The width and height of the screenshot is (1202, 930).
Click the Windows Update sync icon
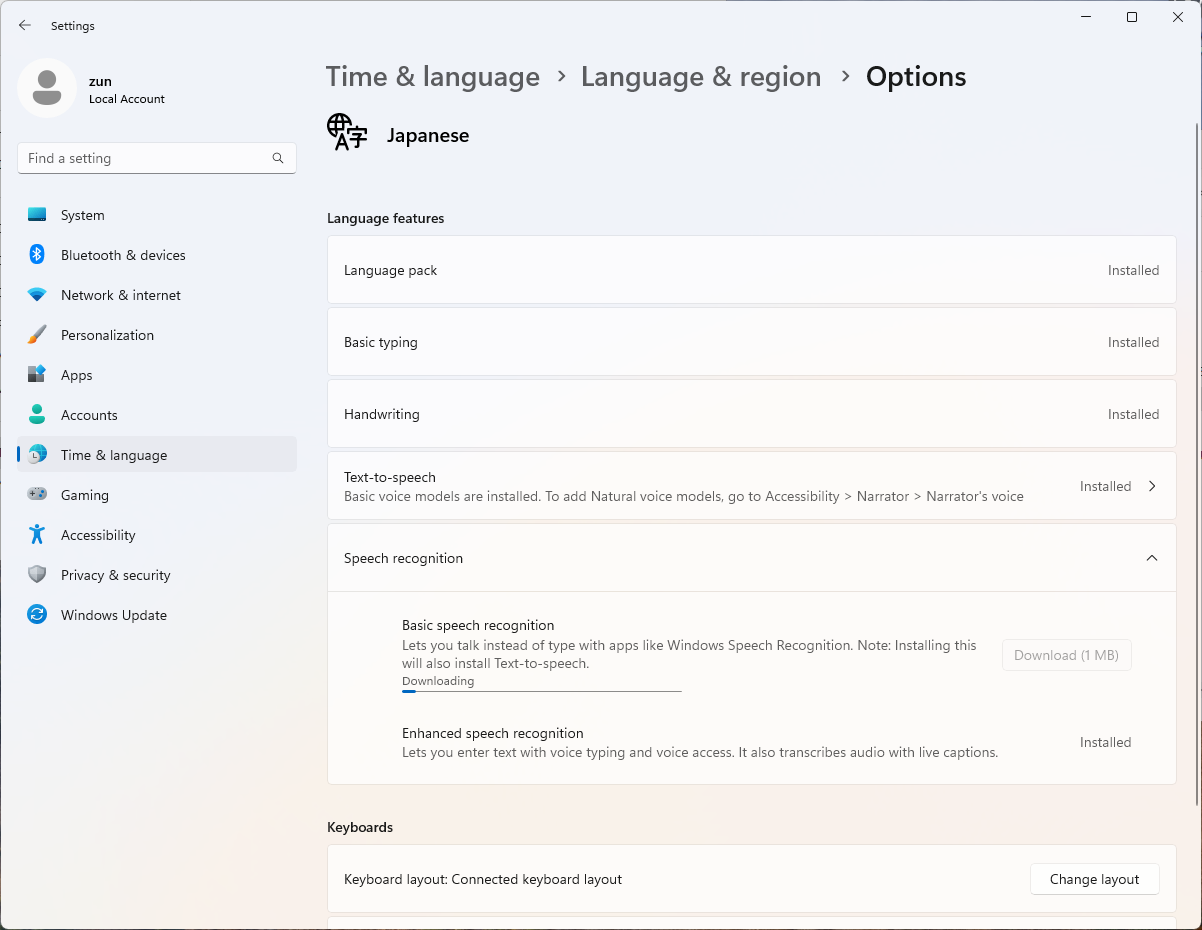[37, 615]
